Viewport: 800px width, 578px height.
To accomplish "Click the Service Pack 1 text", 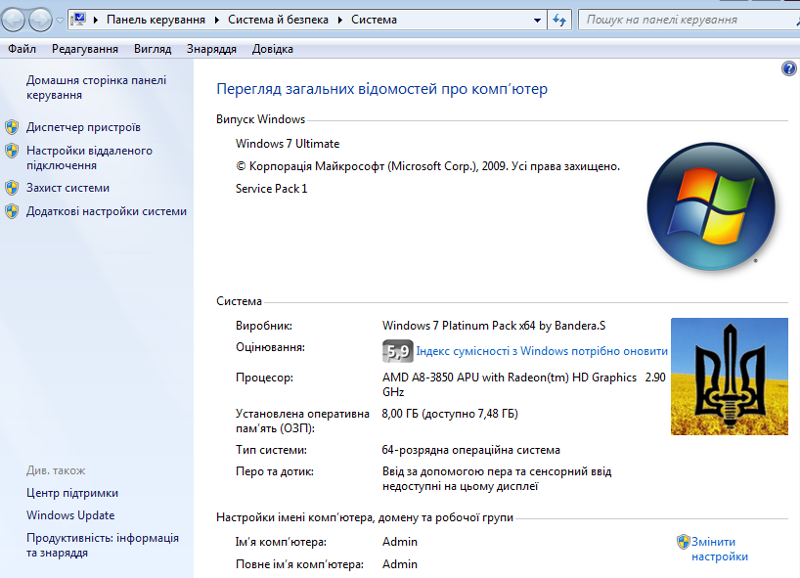I will coord(271,189).
